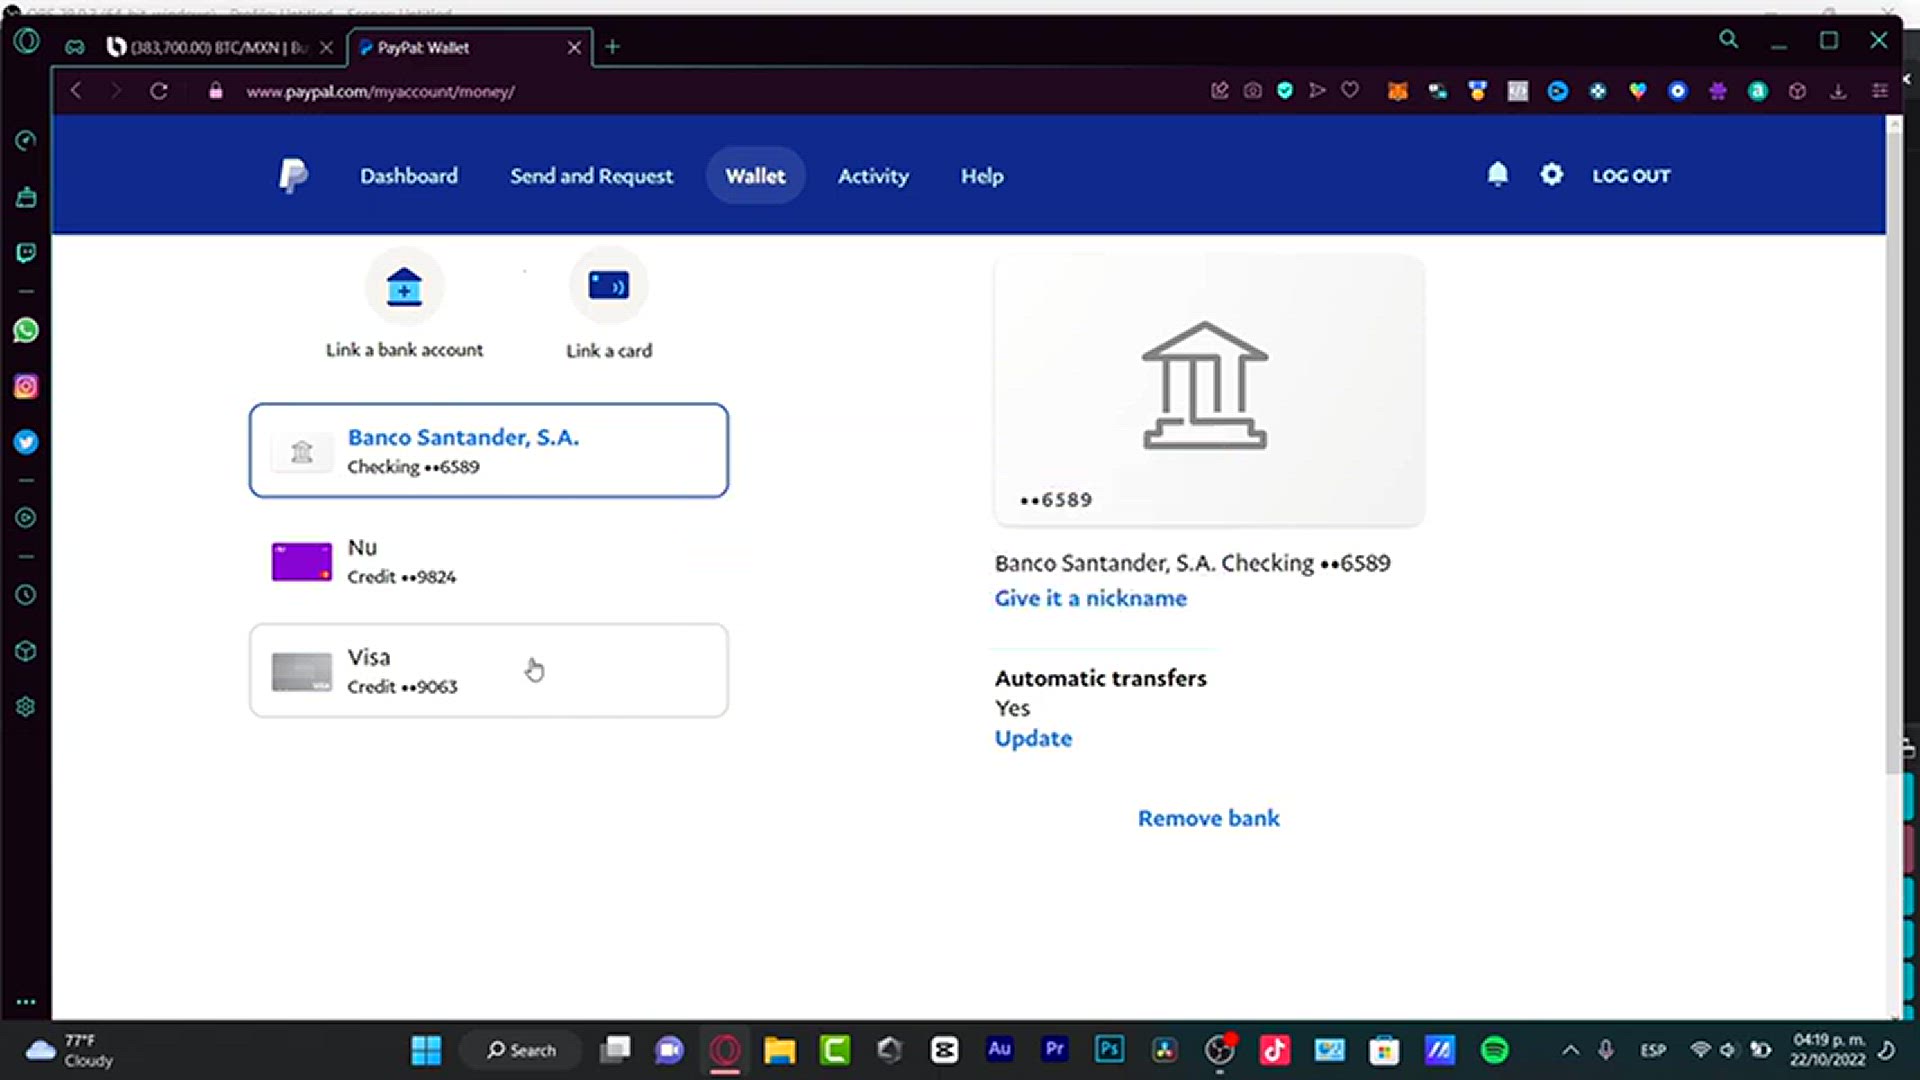Open Send and Request tab
Viewport: 1920px width, 1080px height.
pyautogui.click(x=591, y=176)
